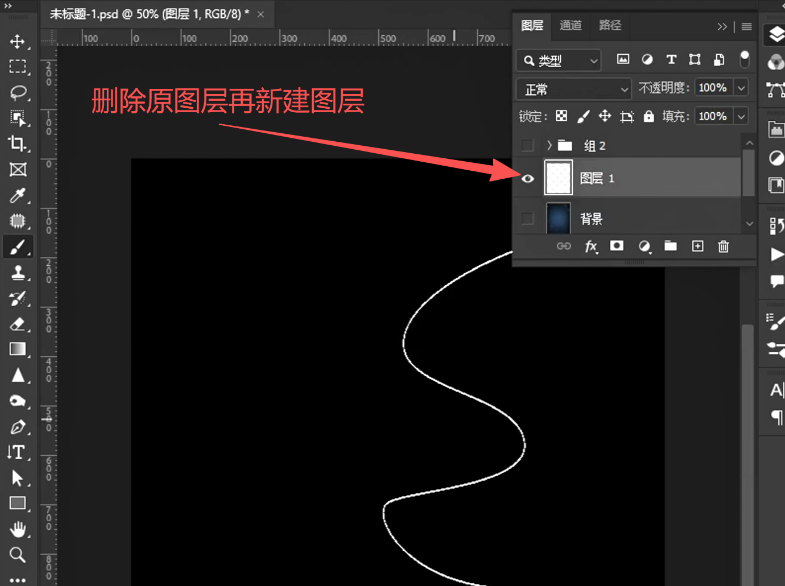The image size is (785, 586).
Task: Select the Path Selection tool
Action: coord(18,478)
